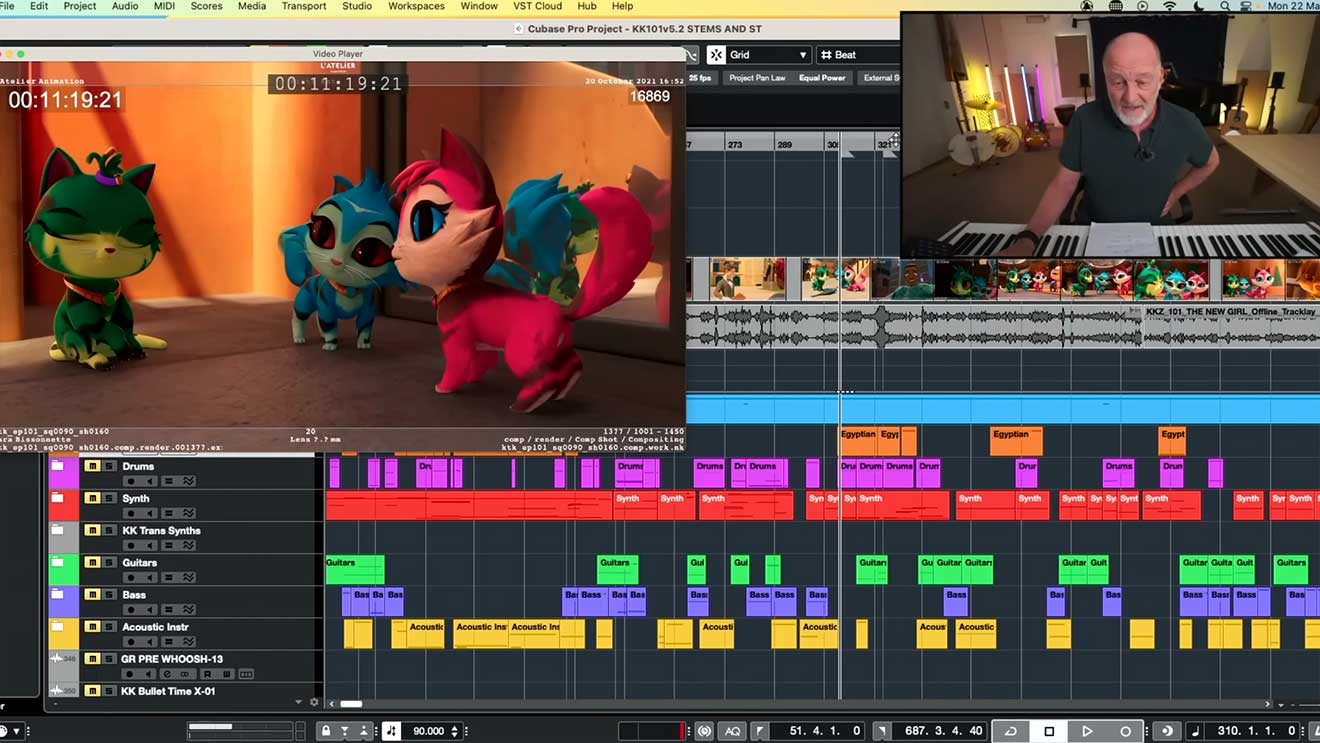Mute the KK Trans Synths track
The image size is (1320, 743).
coord(92,530)
